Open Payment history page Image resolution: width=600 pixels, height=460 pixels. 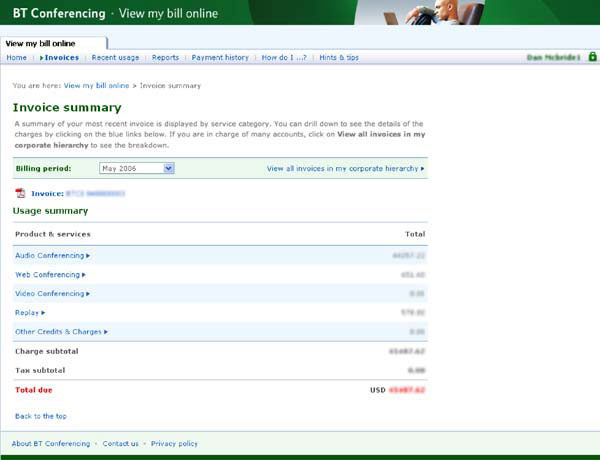220,58
